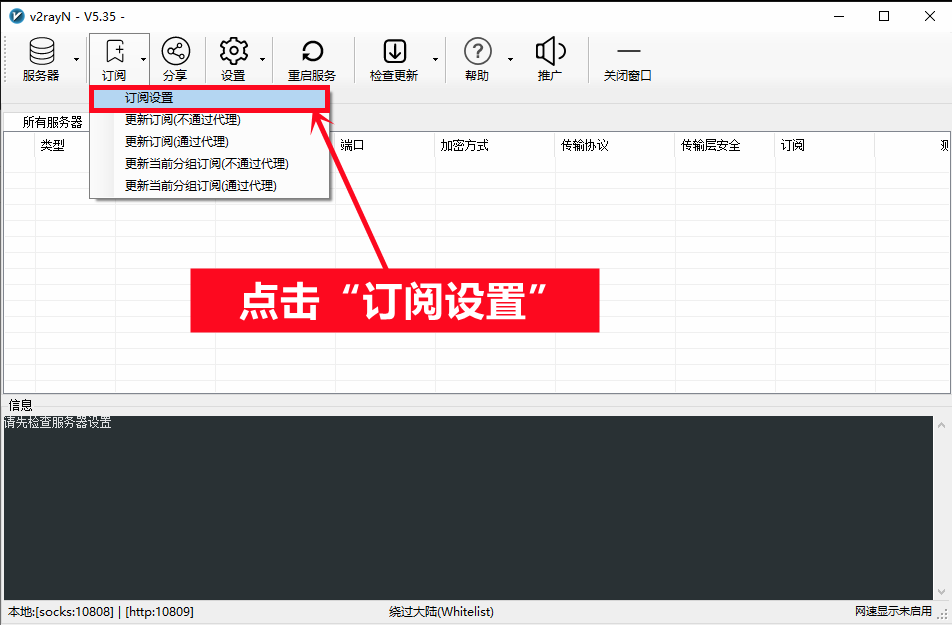Screen dimensions: 952x625
Task: Select 更新当前分组订阅(不通过代理) menu entry
Action: [206, 164]
